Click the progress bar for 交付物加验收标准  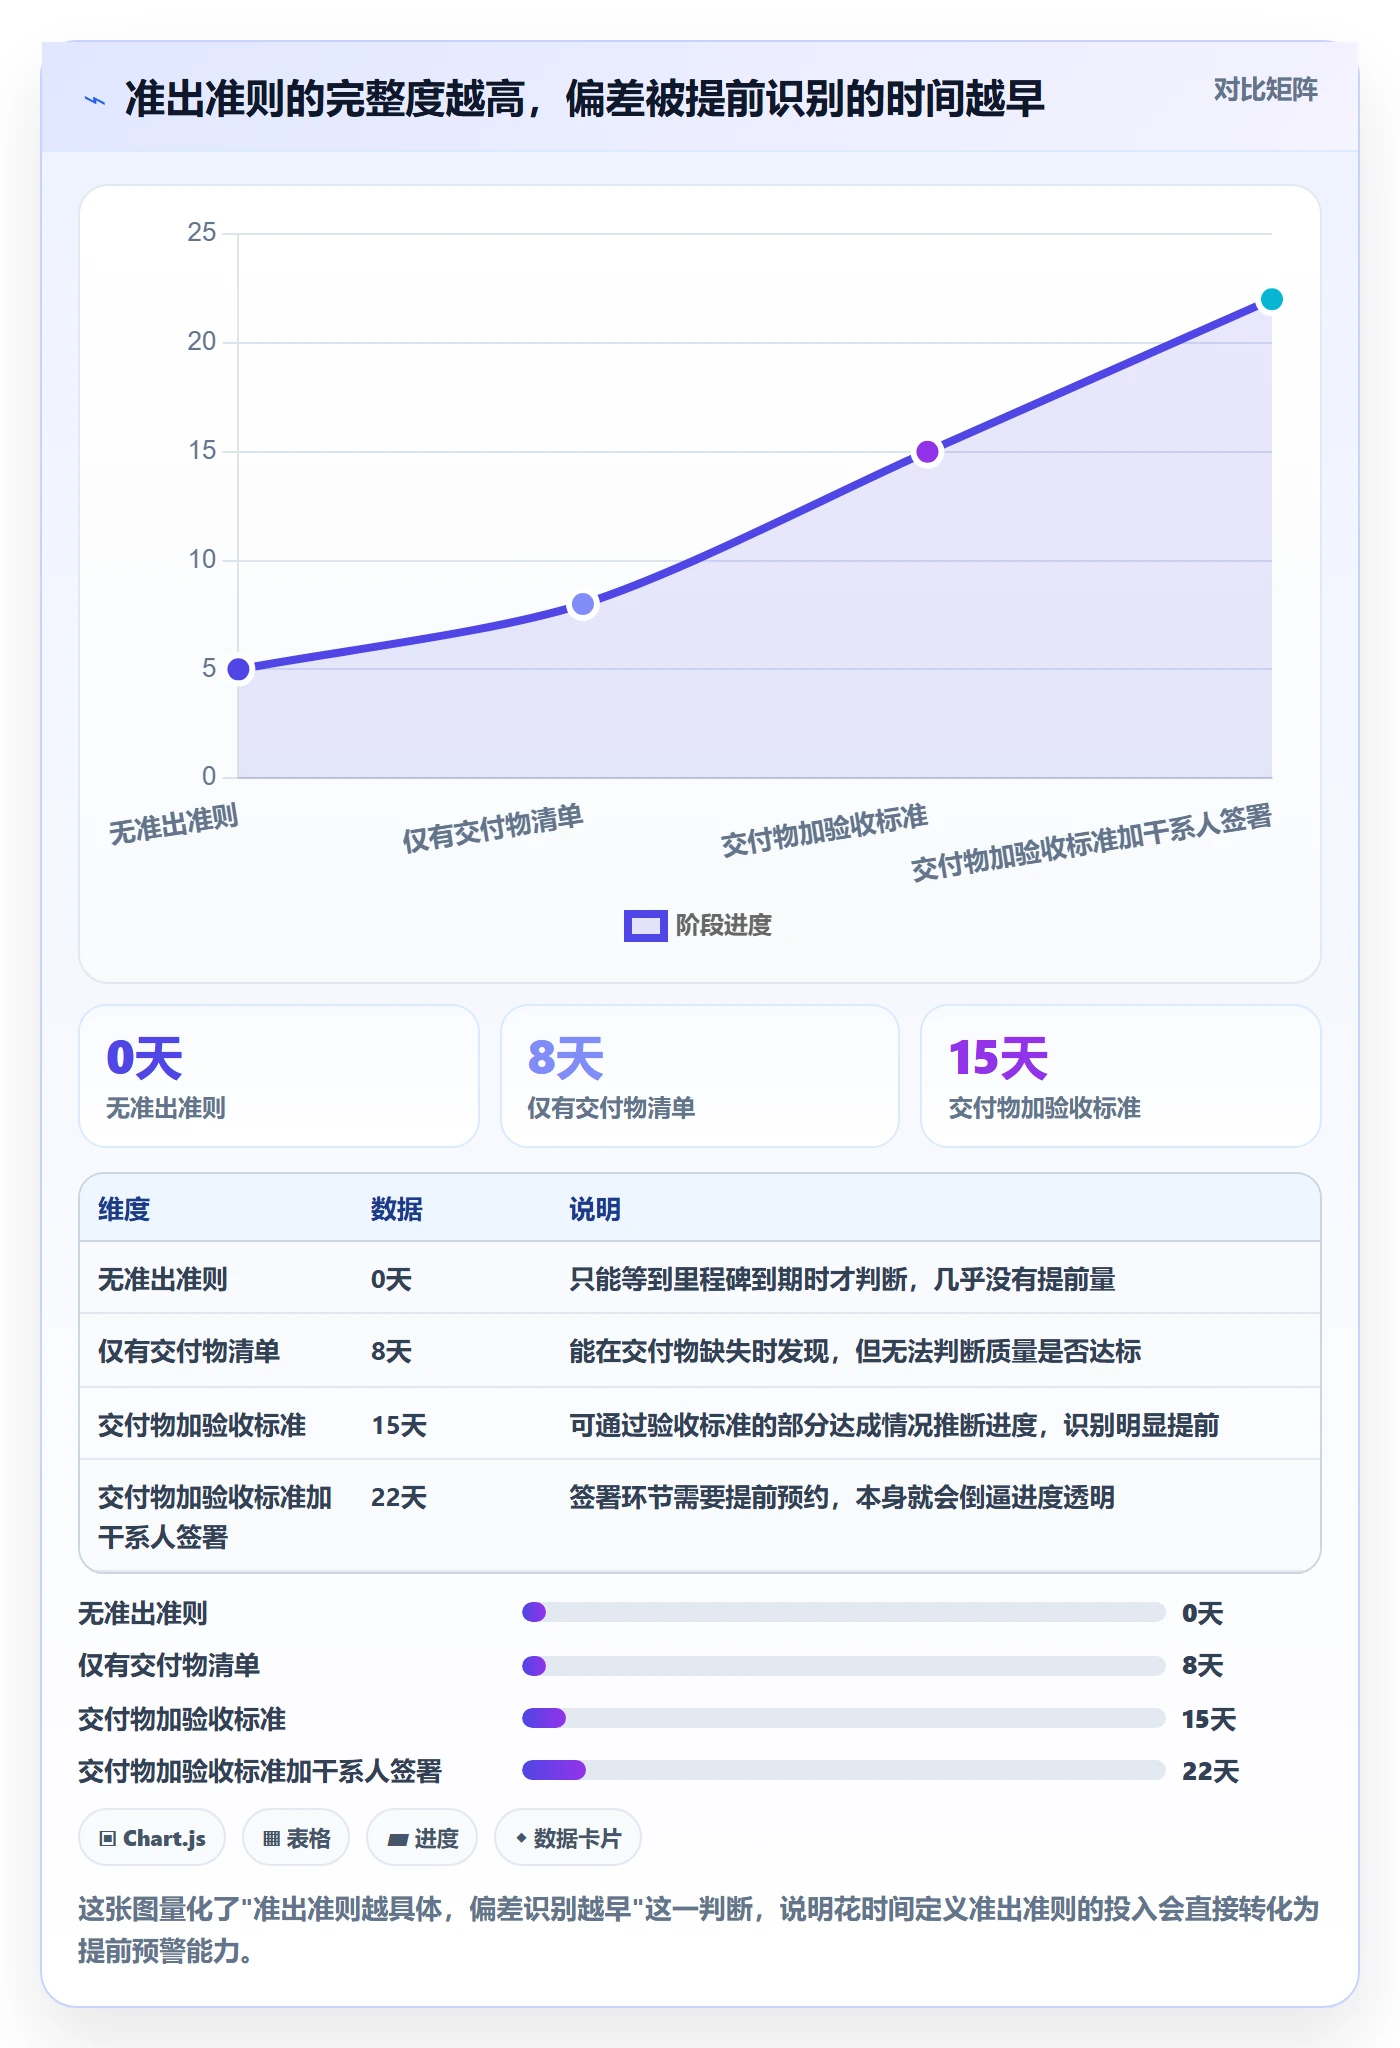click(x=844, y=1718)
